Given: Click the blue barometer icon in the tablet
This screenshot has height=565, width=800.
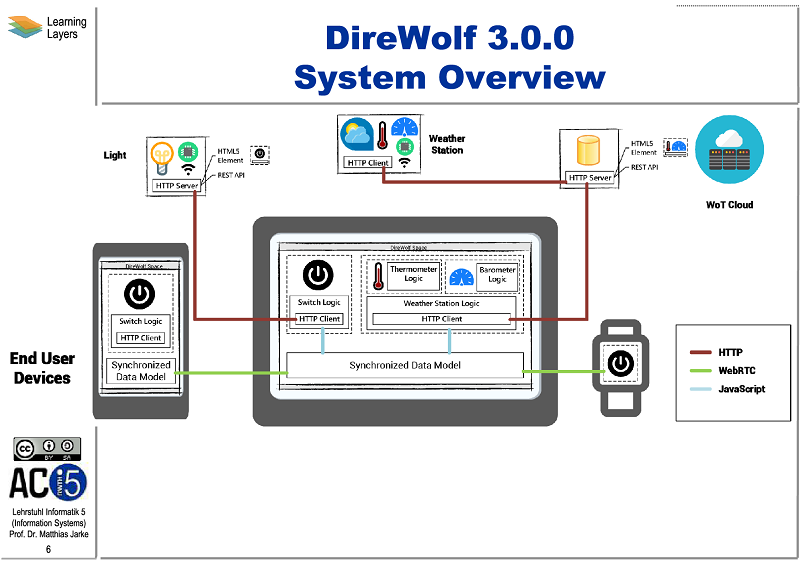Looking at the screenshot, I should click(462, 278).
